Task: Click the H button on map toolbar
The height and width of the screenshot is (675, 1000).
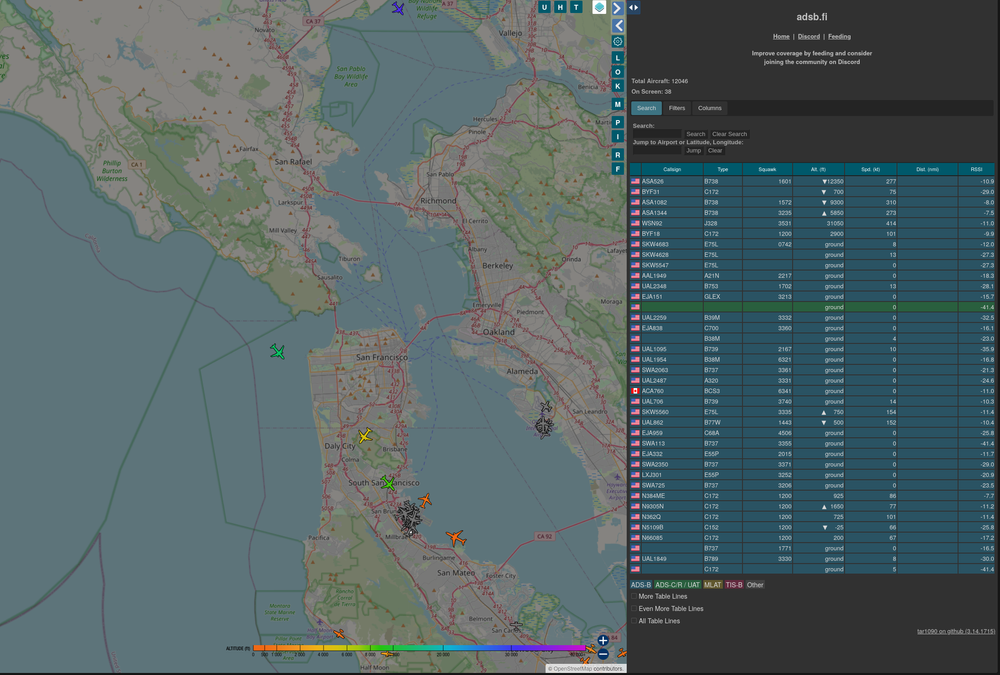Action: (x=559, y=7)
